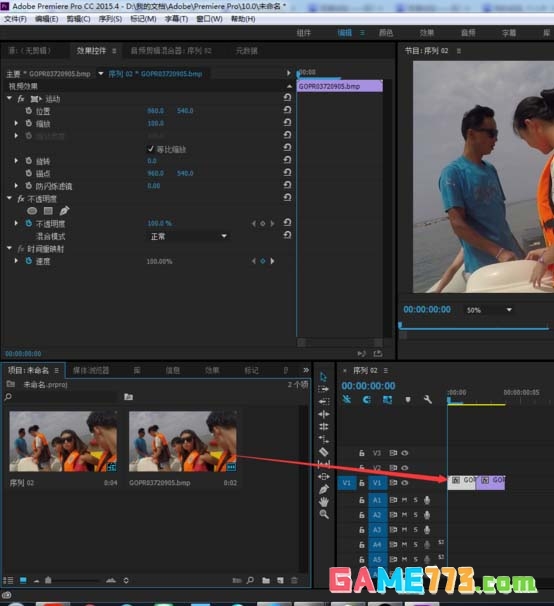
Task: Click the new item icon in project panel
Action: (x=280, y=580)
